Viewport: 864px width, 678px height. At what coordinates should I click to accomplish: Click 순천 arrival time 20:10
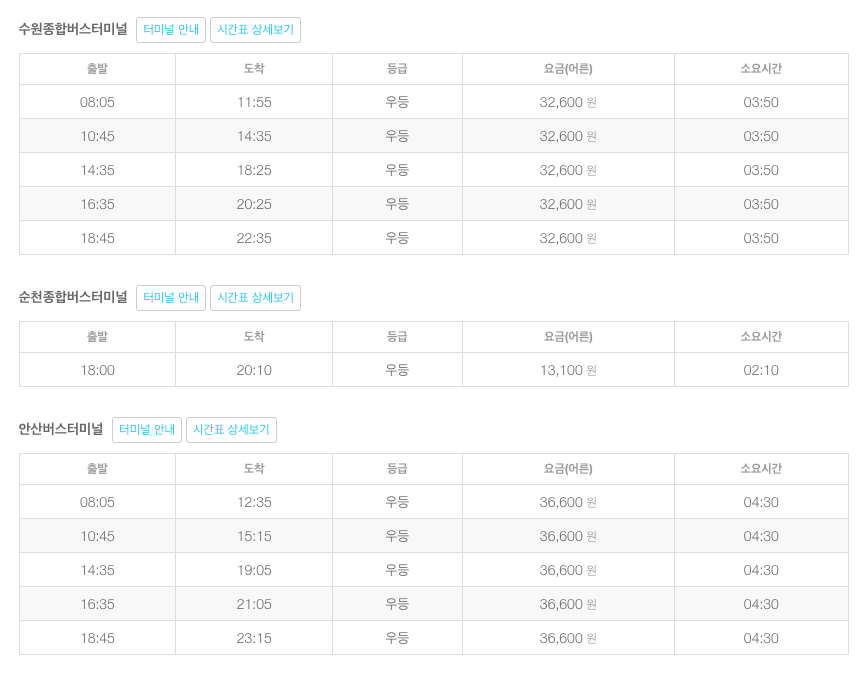[254, 370]
